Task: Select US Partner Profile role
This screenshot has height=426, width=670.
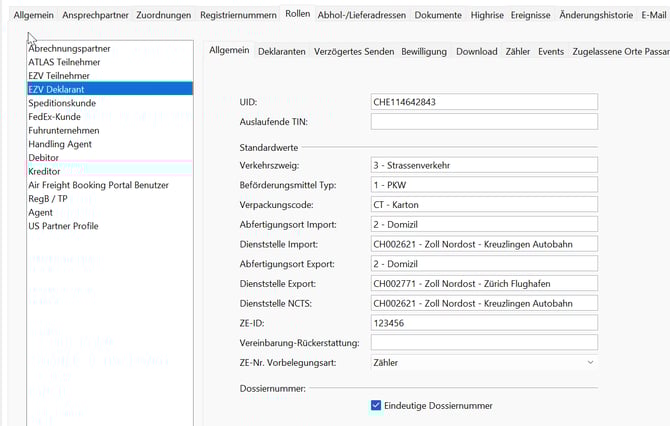Action: click(63, 226)
